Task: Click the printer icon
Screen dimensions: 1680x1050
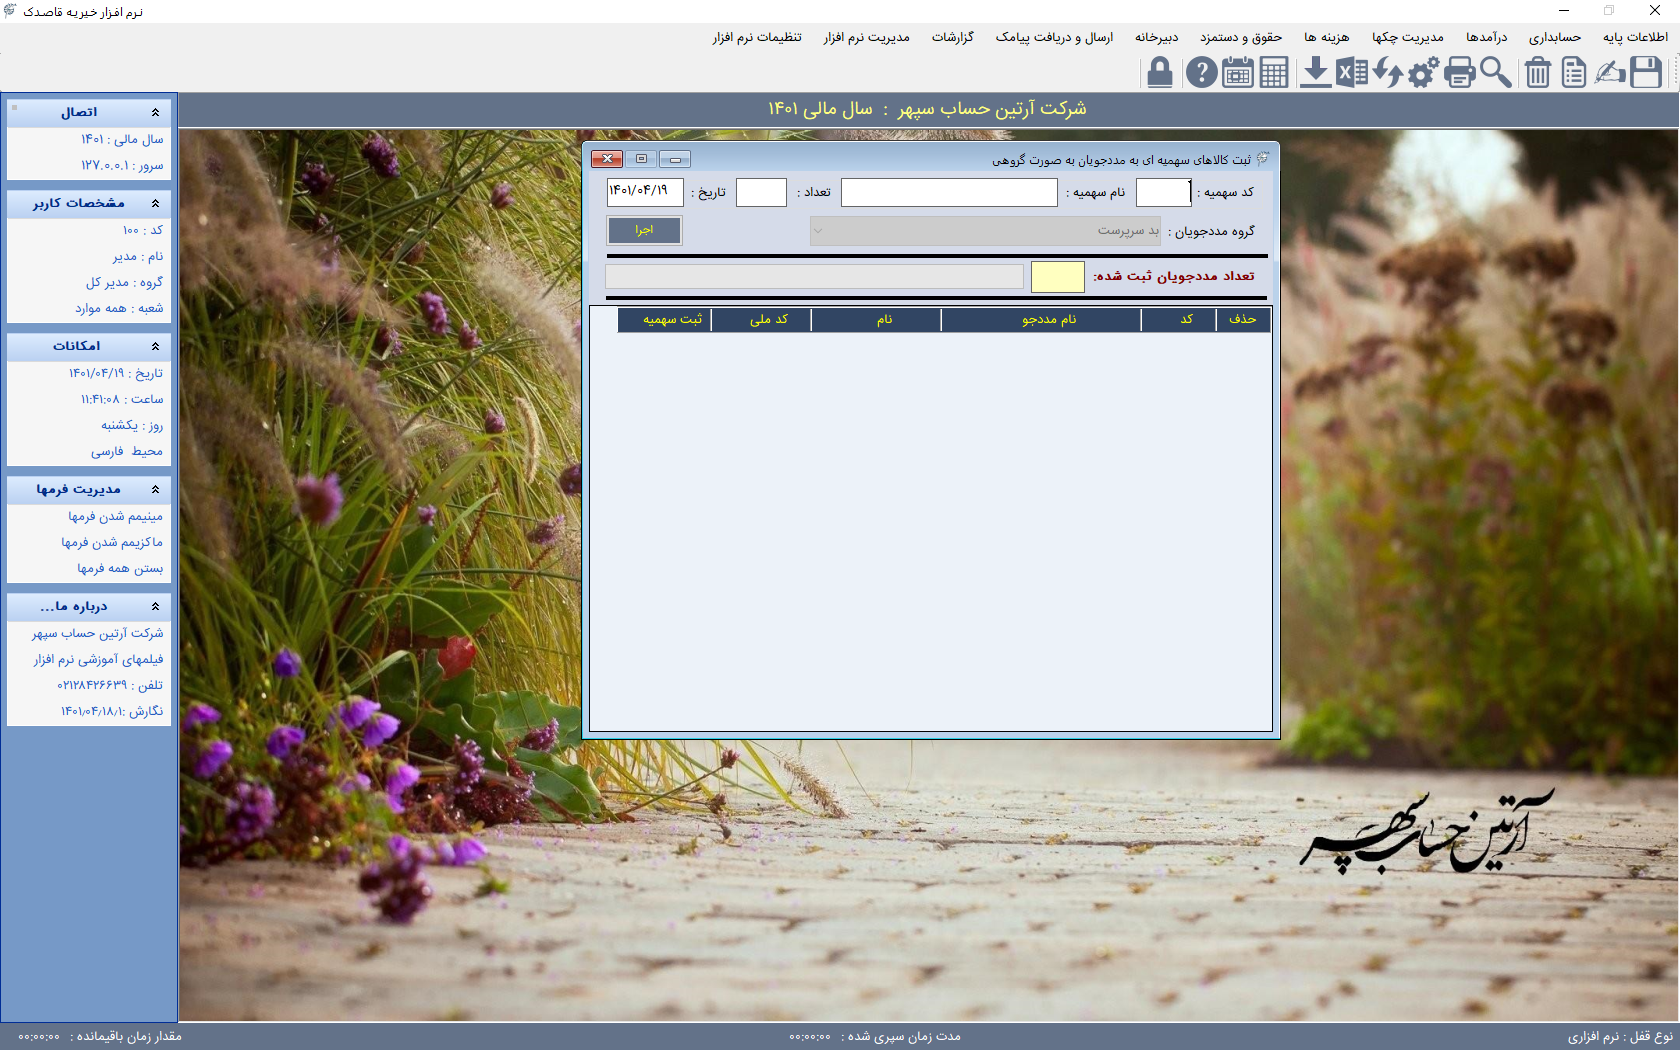Action: pyautogui.click(x=1459, y=72)
